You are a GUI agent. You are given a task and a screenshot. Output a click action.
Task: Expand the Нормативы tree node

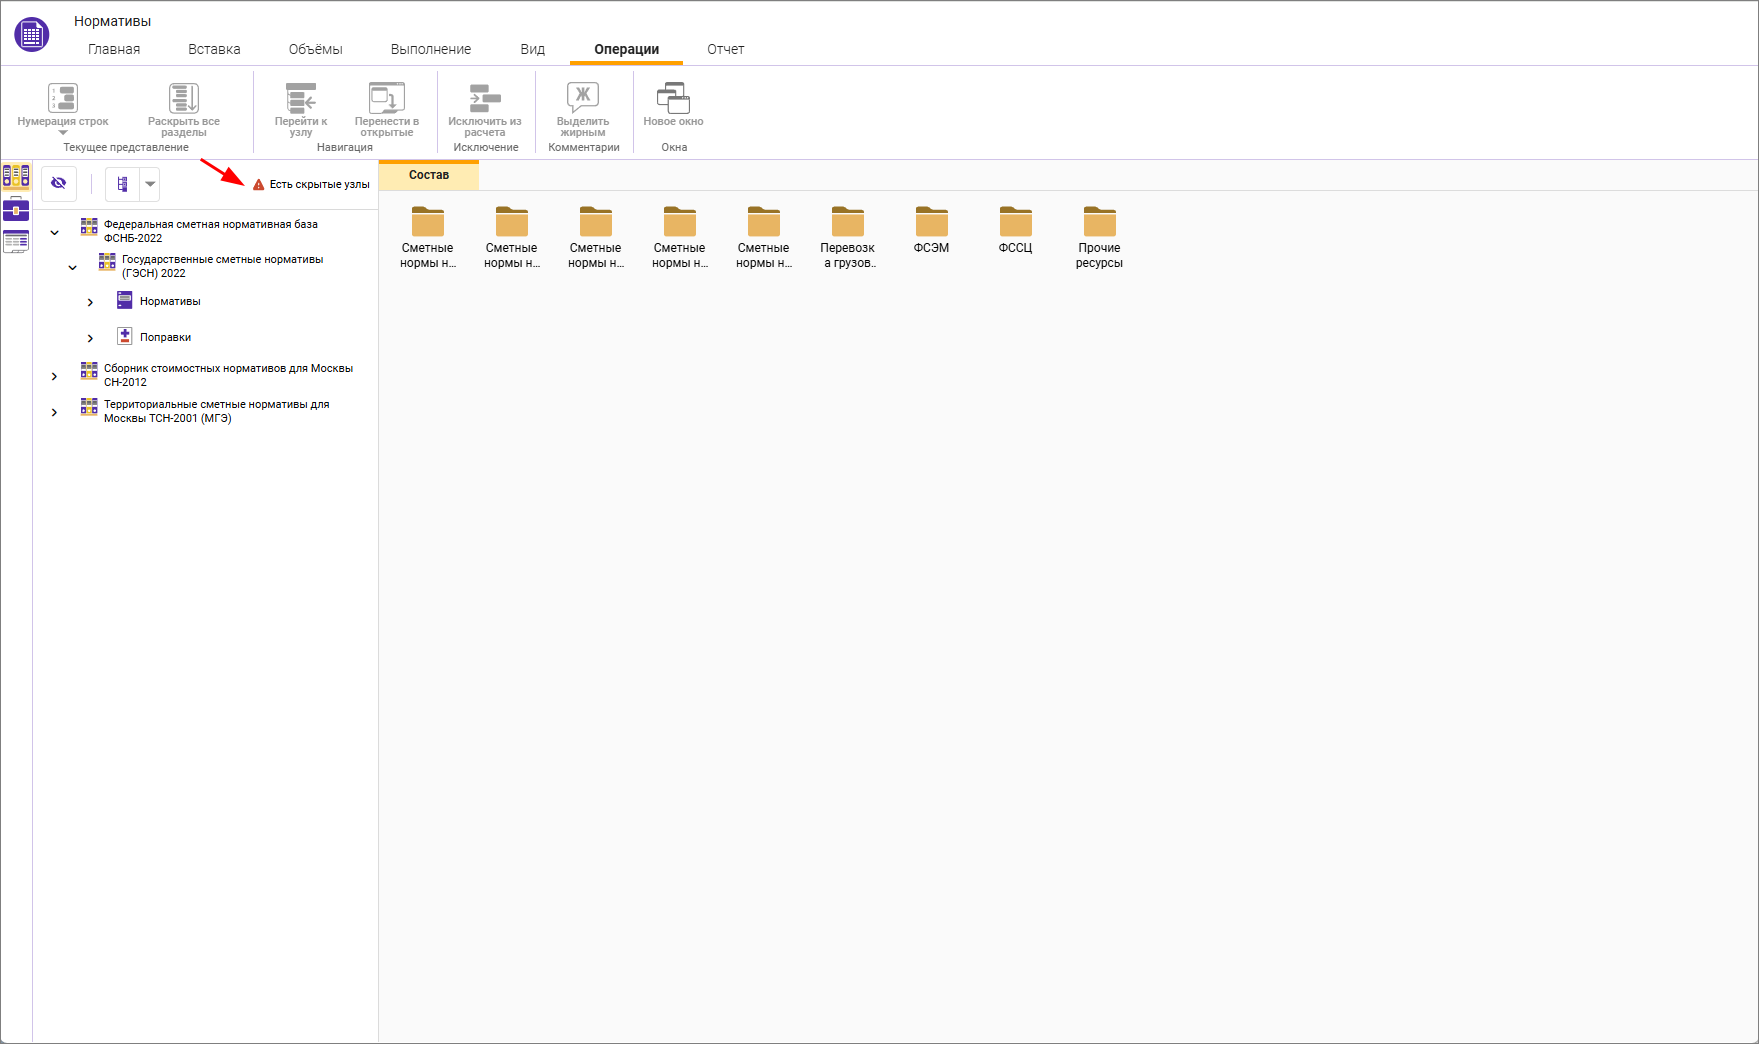tap(90, 302)
